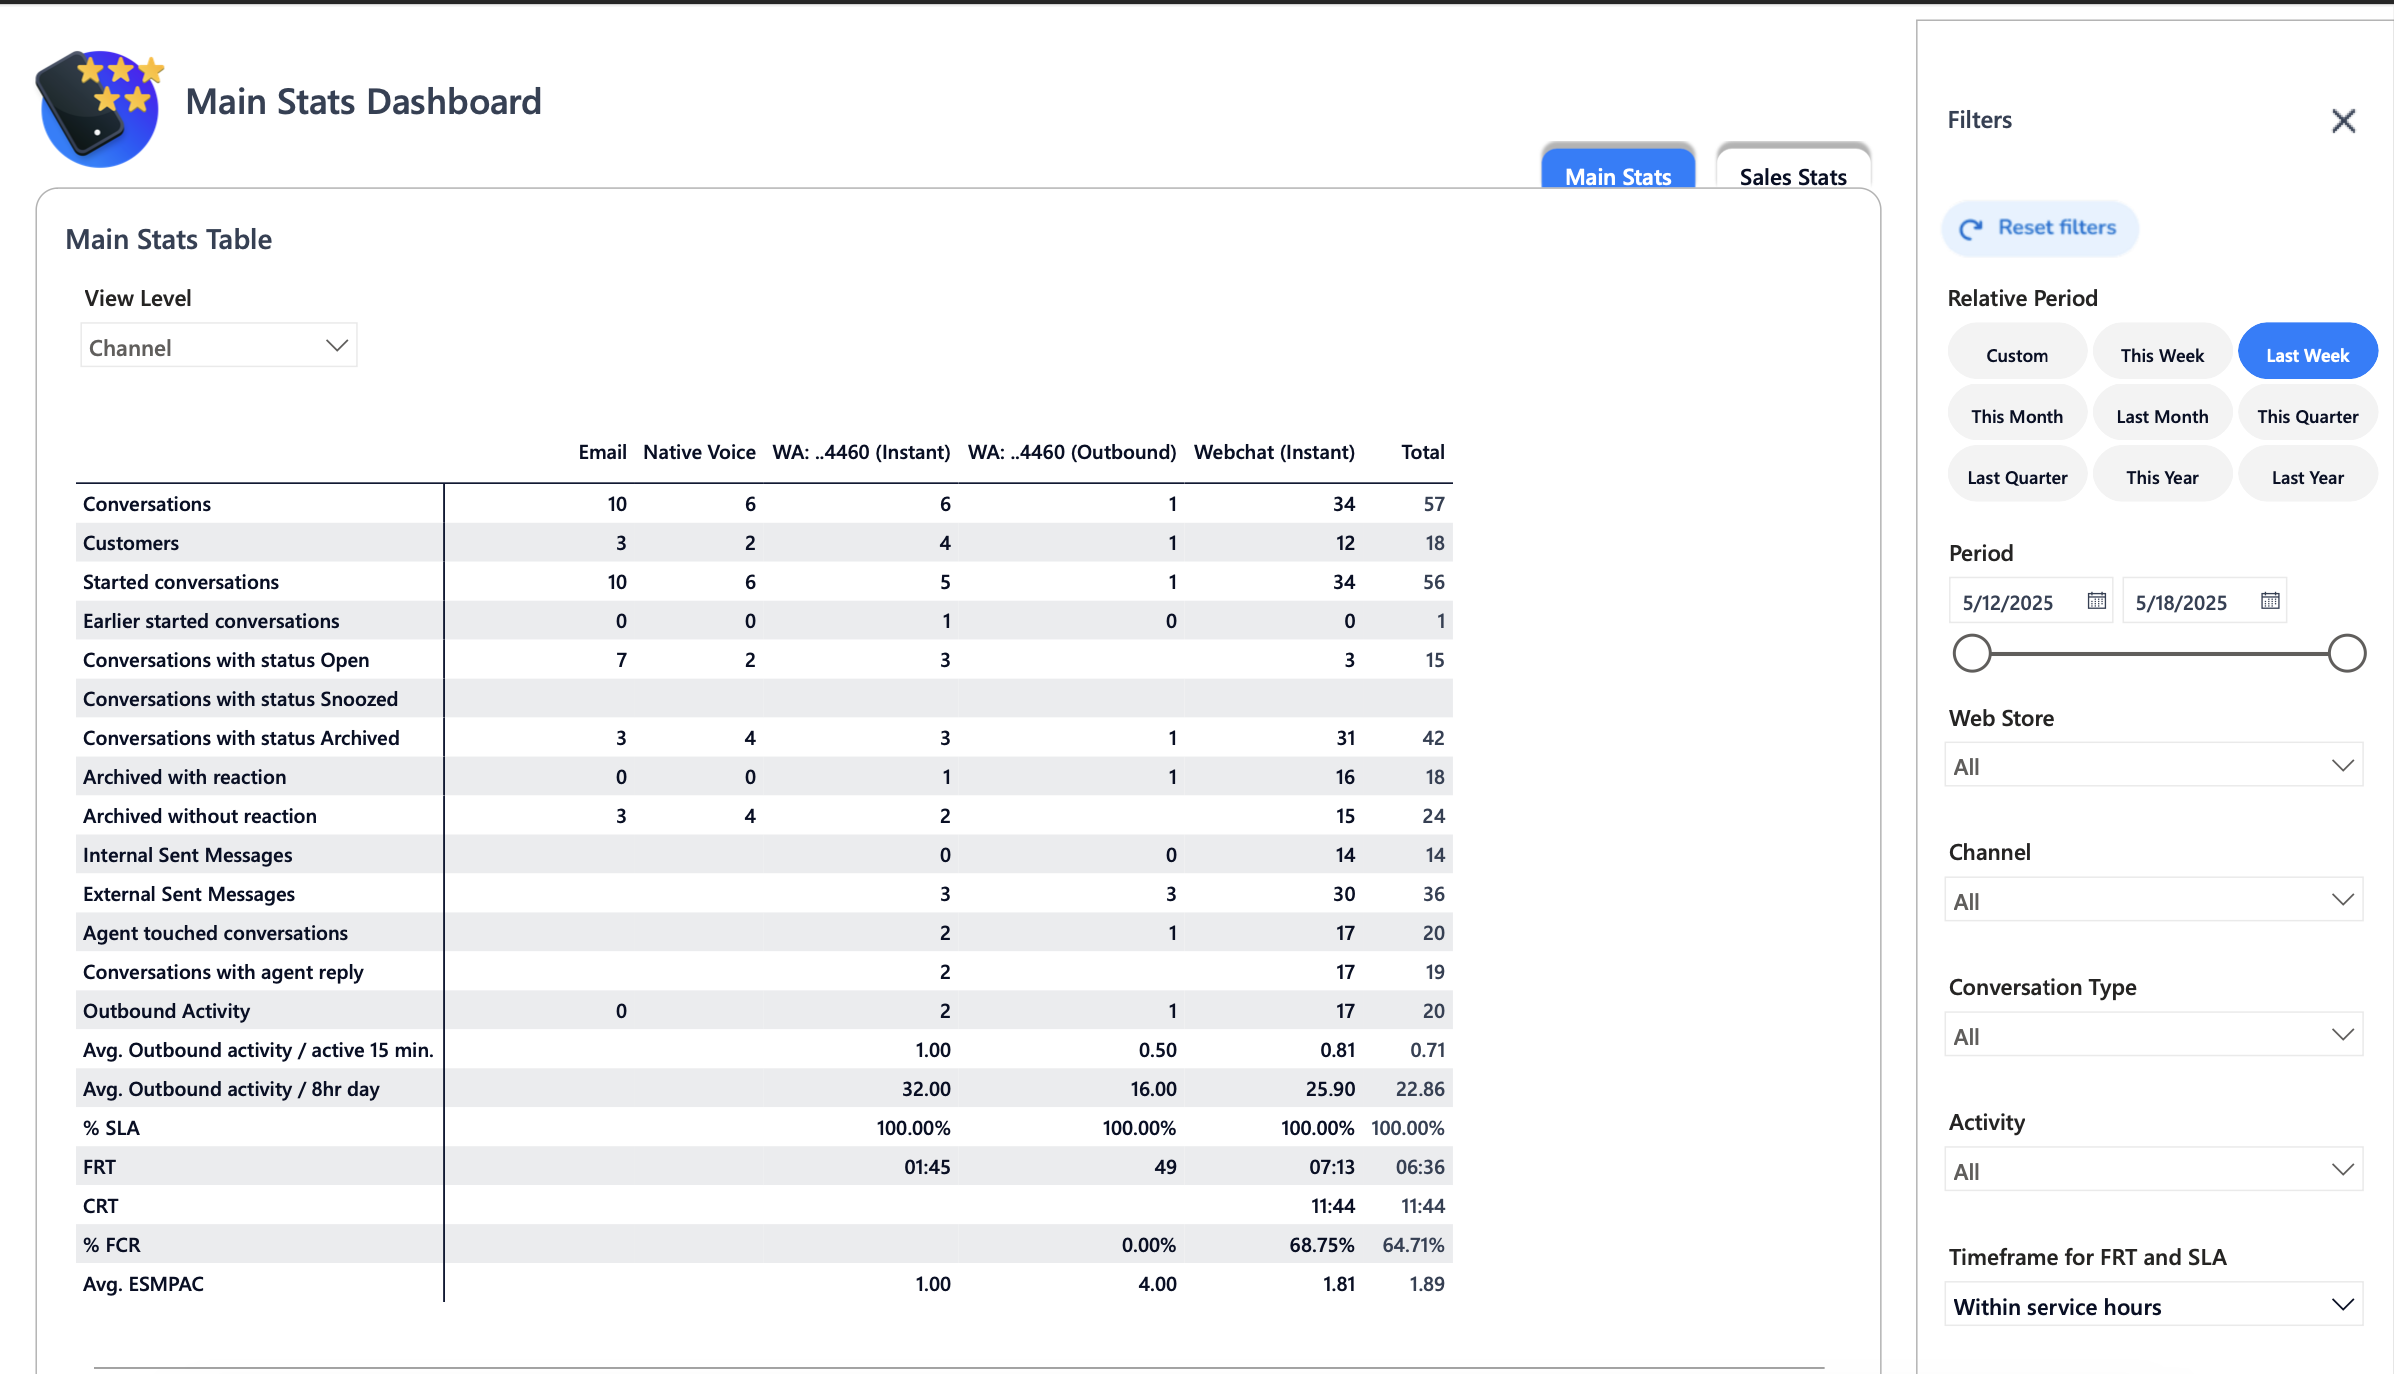Select the Custom relative period
This screenshot has height=1374, width=2394.
pyautogui.click(x=2016, y=355)
